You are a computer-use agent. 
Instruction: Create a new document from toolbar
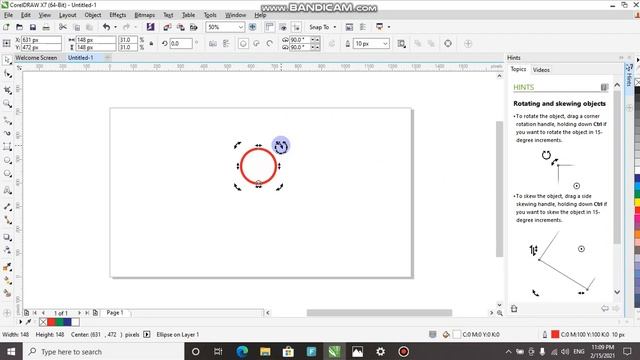click(x=6, y=27)
